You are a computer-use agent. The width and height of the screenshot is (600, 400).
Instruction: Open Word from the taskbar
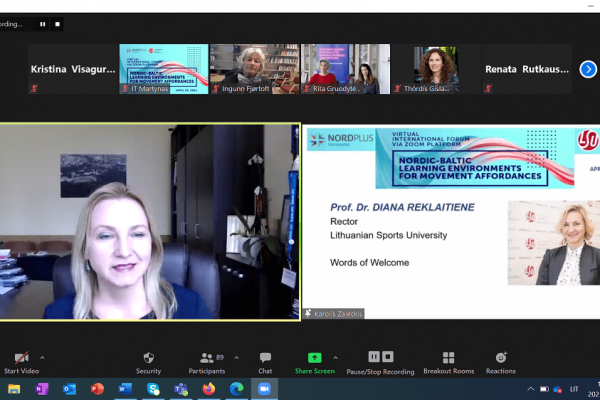(x=125, y=389)
